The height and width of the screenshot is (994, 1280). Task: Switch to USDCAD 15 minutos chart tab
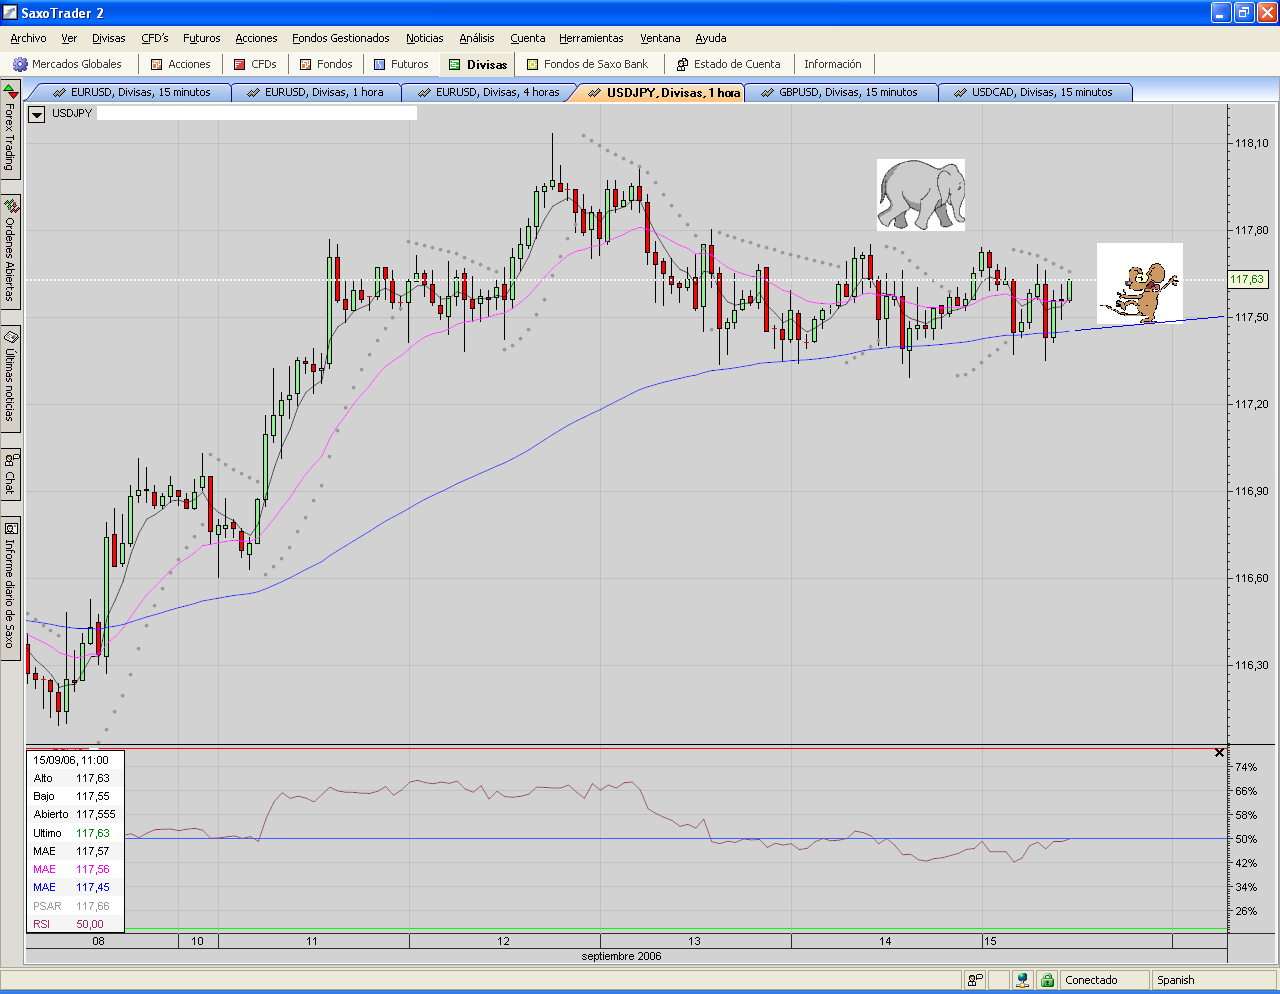click(x=1035, y=92)
